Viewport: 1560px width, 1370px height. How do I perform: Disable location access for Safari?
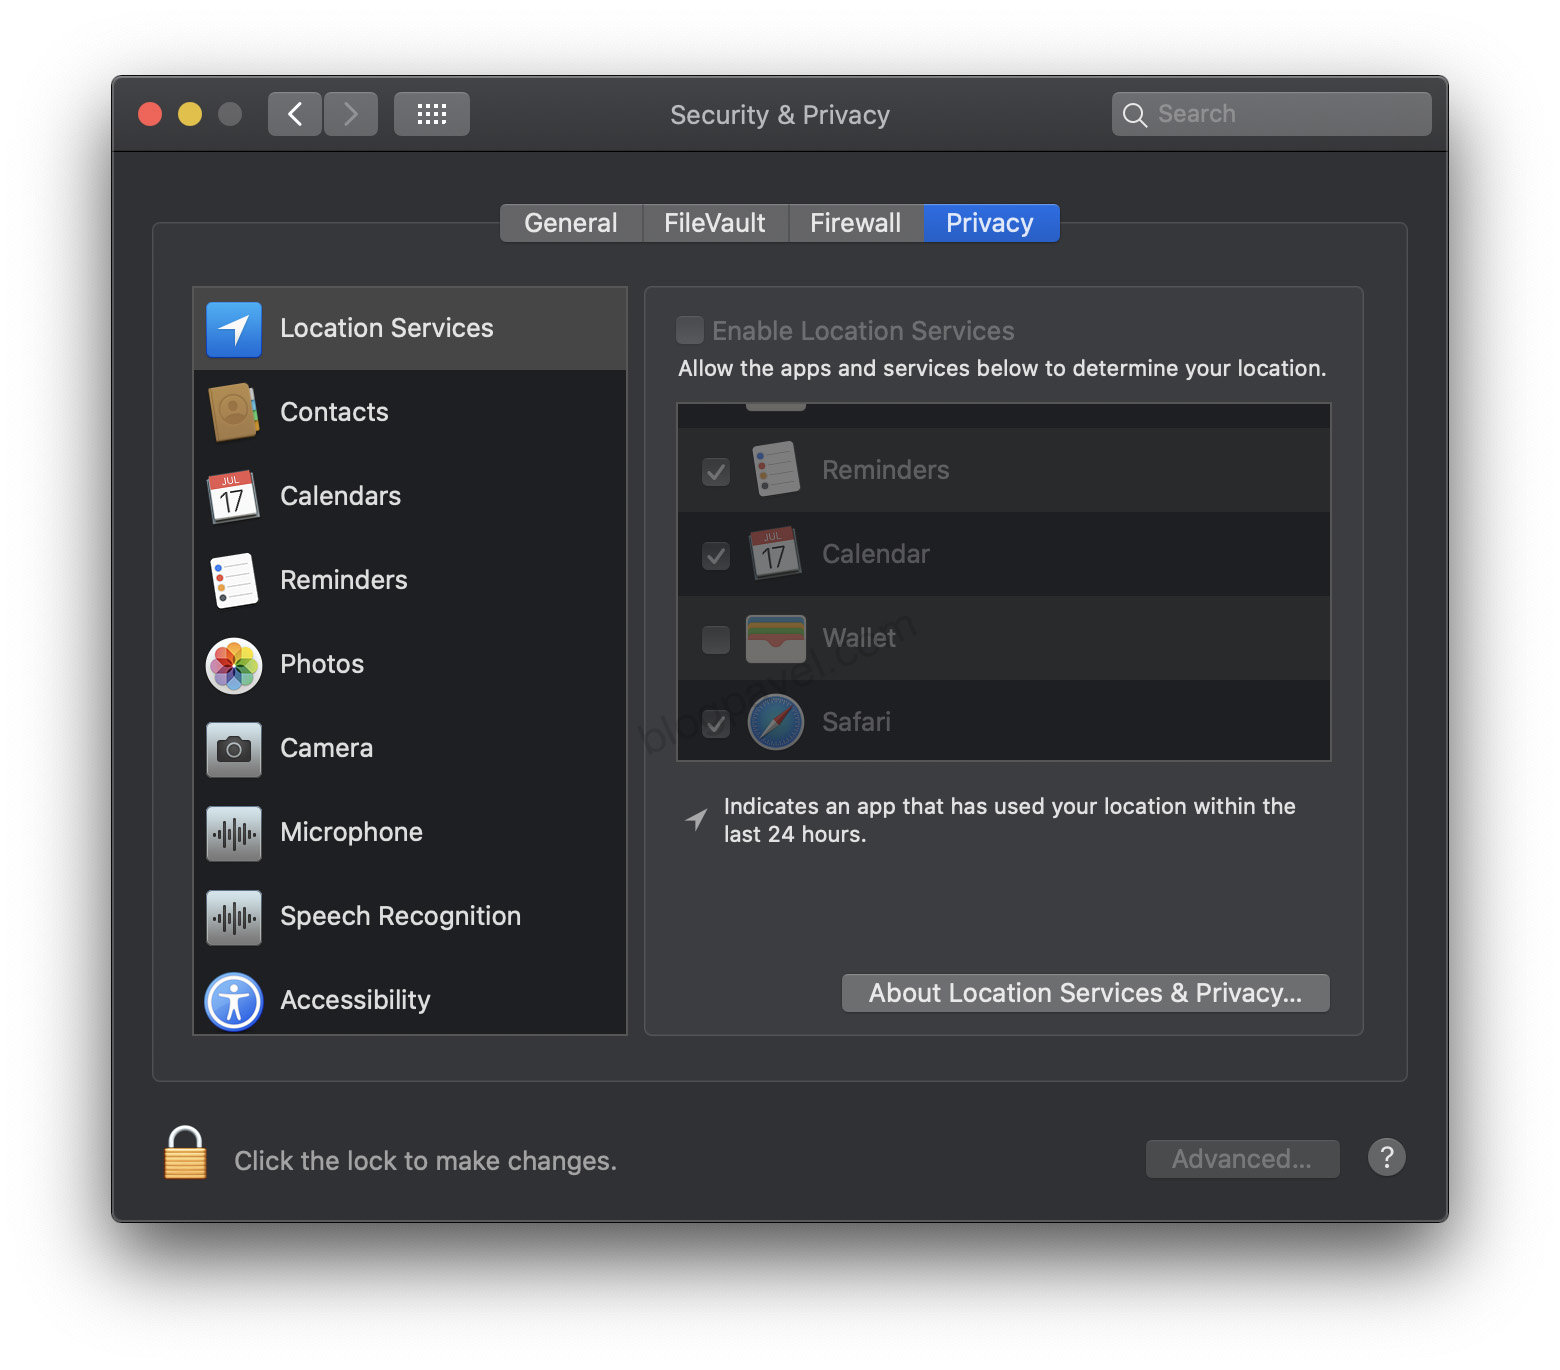[x=715, y=722]
